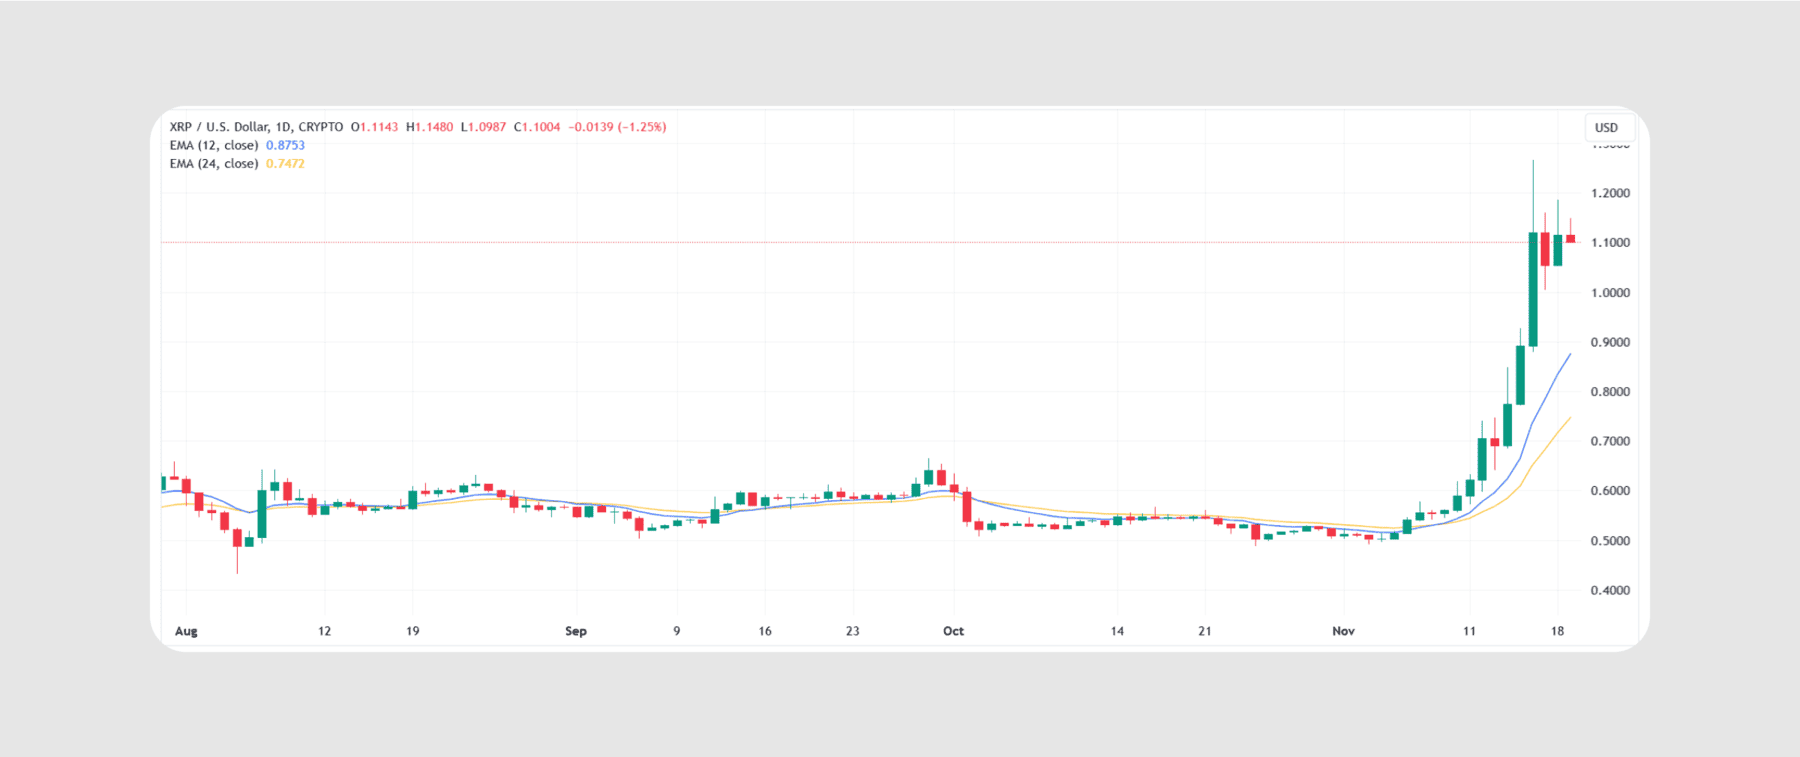Click the 23 date axis label

[852, 631]
